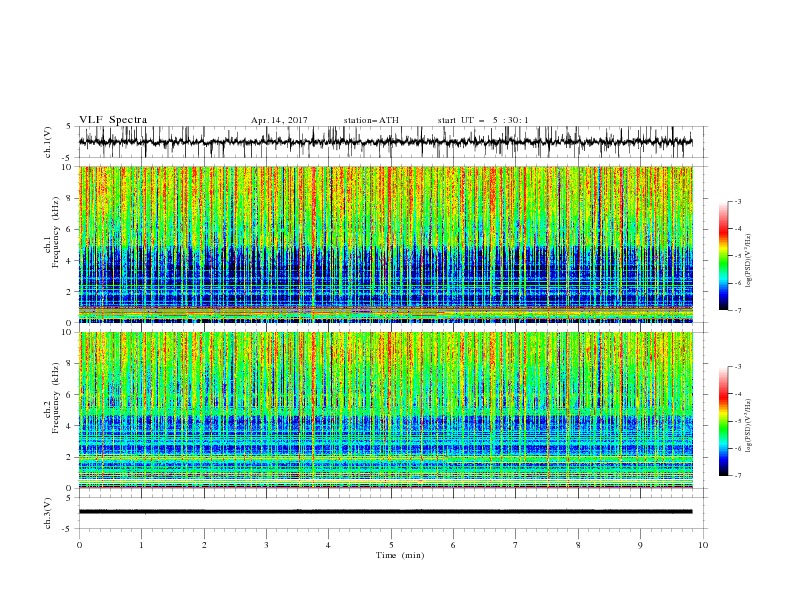Image resolution: width=792 pixels, height=612 pixels.
Task: Click the ch.2 PSD color bar
Action: tap(723, 421)
